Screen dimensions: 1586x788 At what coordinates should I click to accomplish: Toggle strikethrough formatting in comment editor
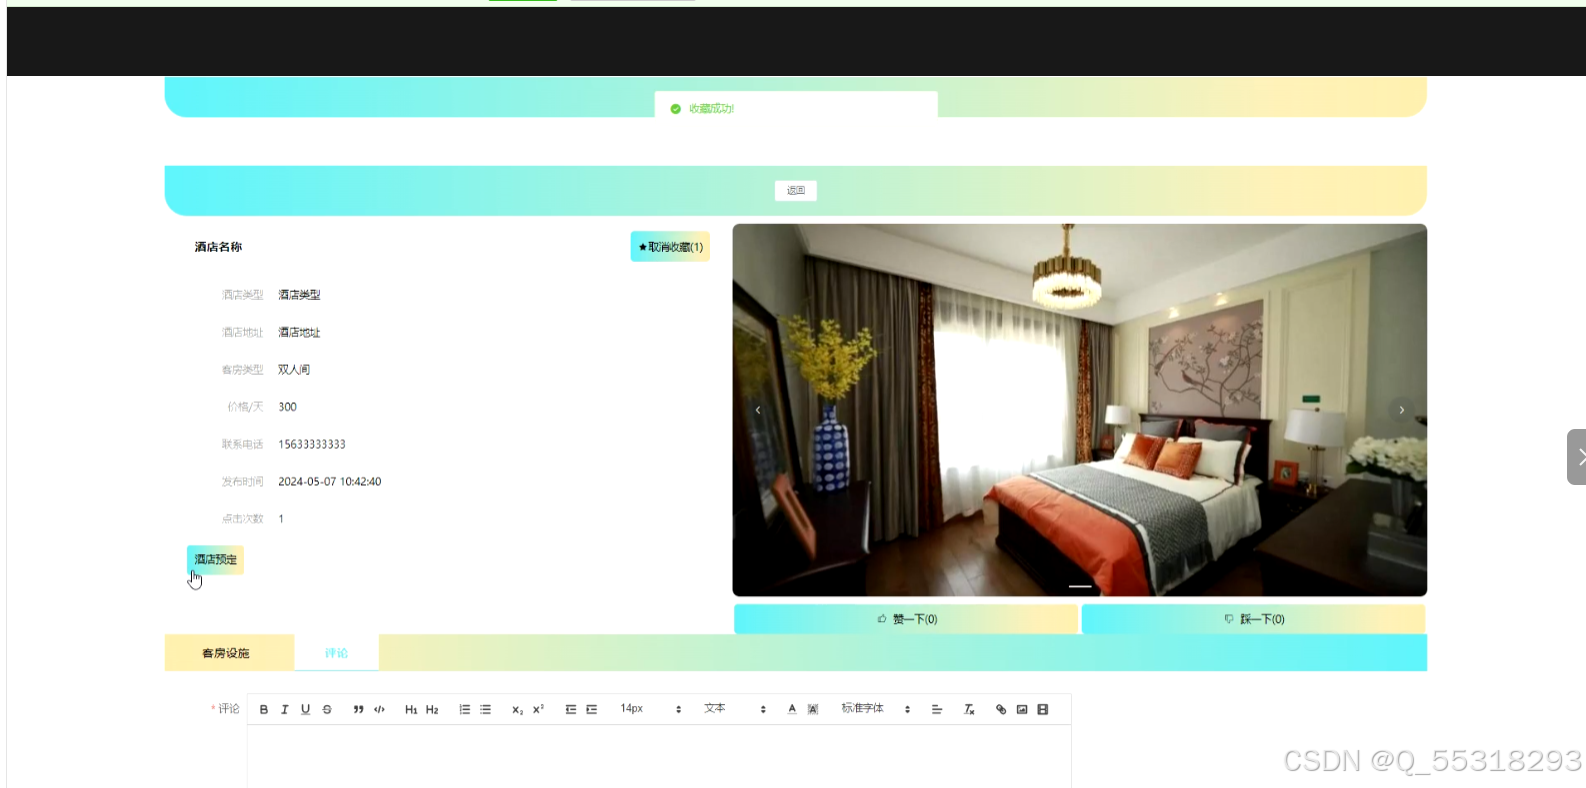(x=327, y=709)
